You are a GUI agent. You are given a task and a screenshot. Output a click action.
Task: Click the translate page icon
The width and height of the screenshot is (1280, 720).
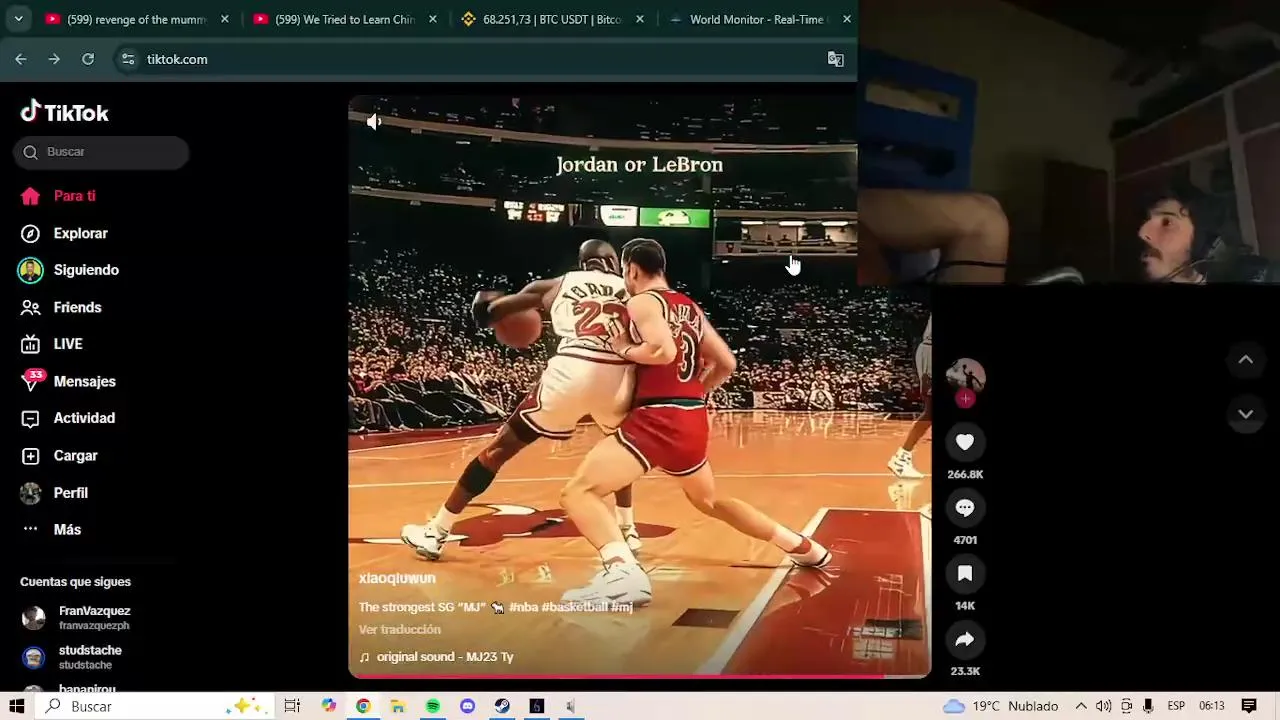click(x=836, y=59)
